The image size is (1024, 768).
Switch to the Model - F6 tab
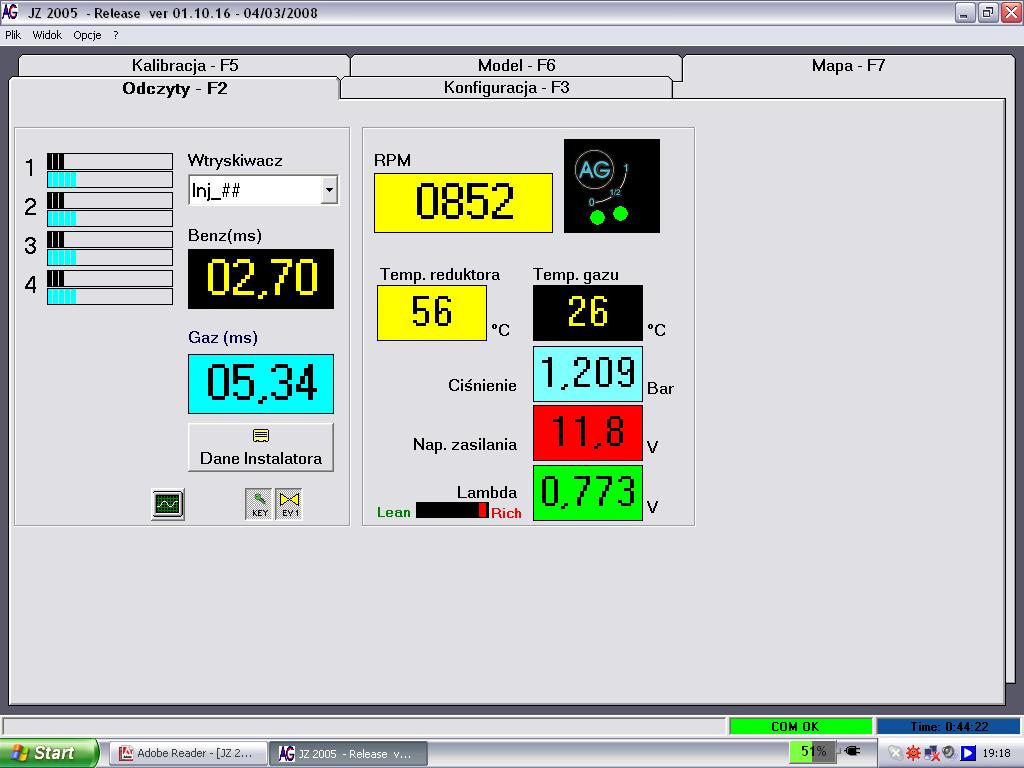tap(517, 65)
